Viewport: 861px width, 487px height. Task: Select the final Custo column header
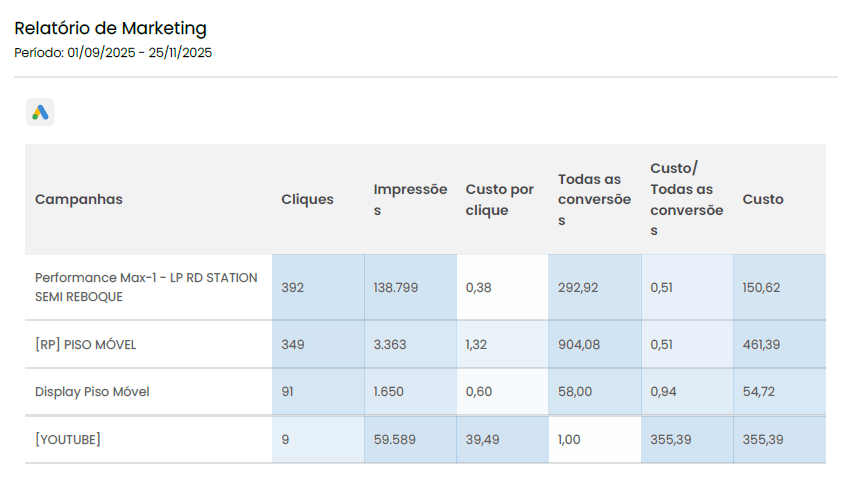tap(763, 199)
